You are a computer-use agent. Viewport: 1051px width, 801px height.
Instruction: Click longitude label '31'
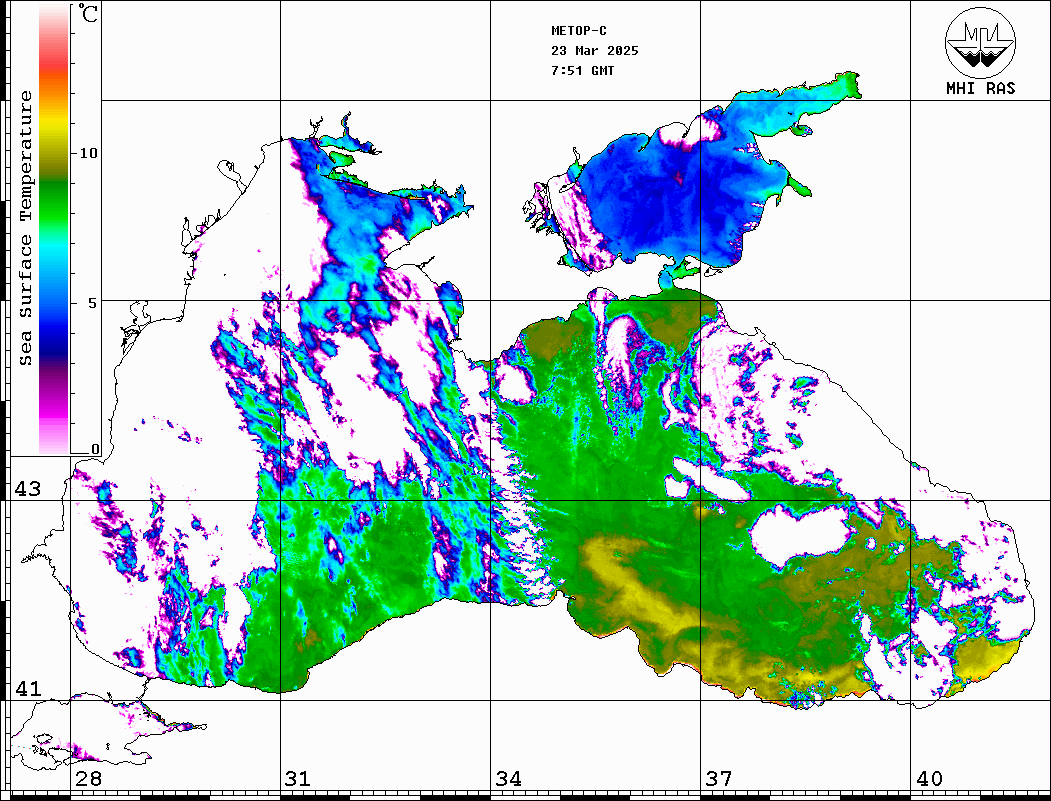tap(298, 778)
